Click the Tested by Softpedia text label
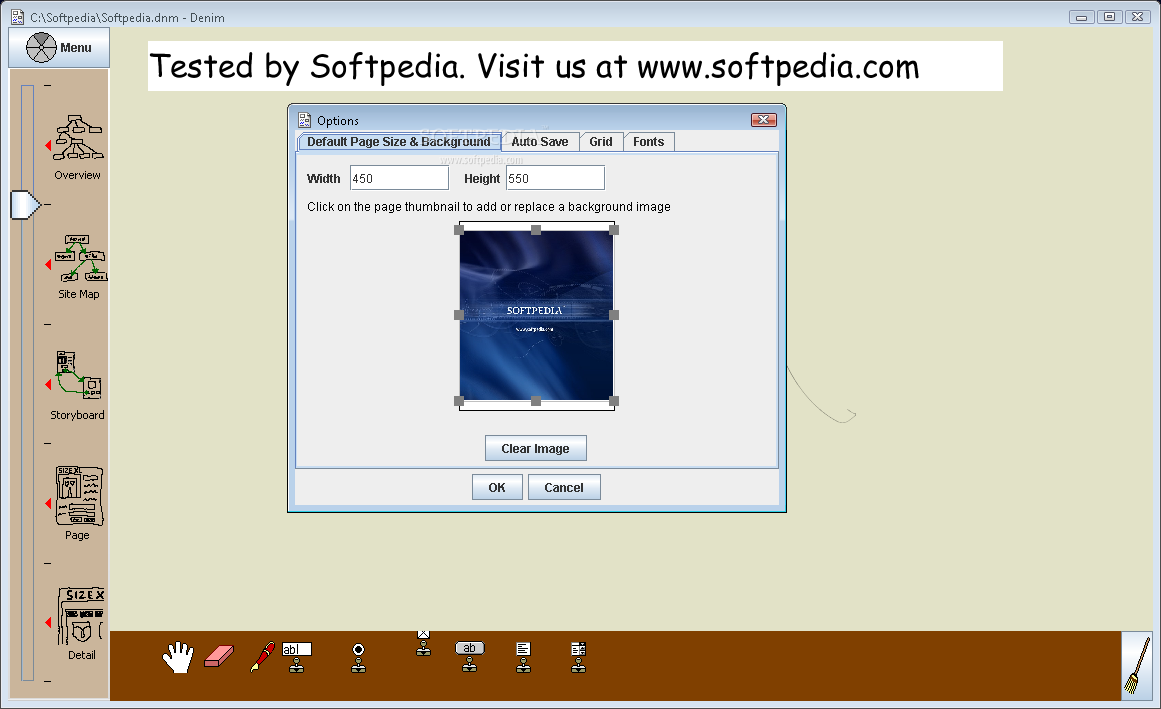 coord(534,67)
